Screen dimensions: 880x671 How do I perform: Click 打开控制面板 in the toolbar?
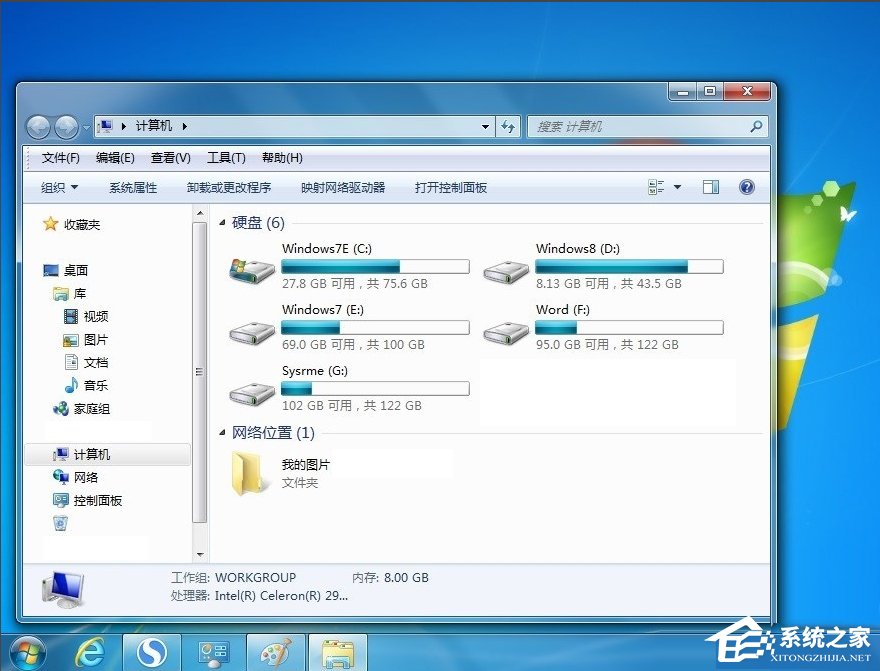pyautogui.click(x=450, y=187)
